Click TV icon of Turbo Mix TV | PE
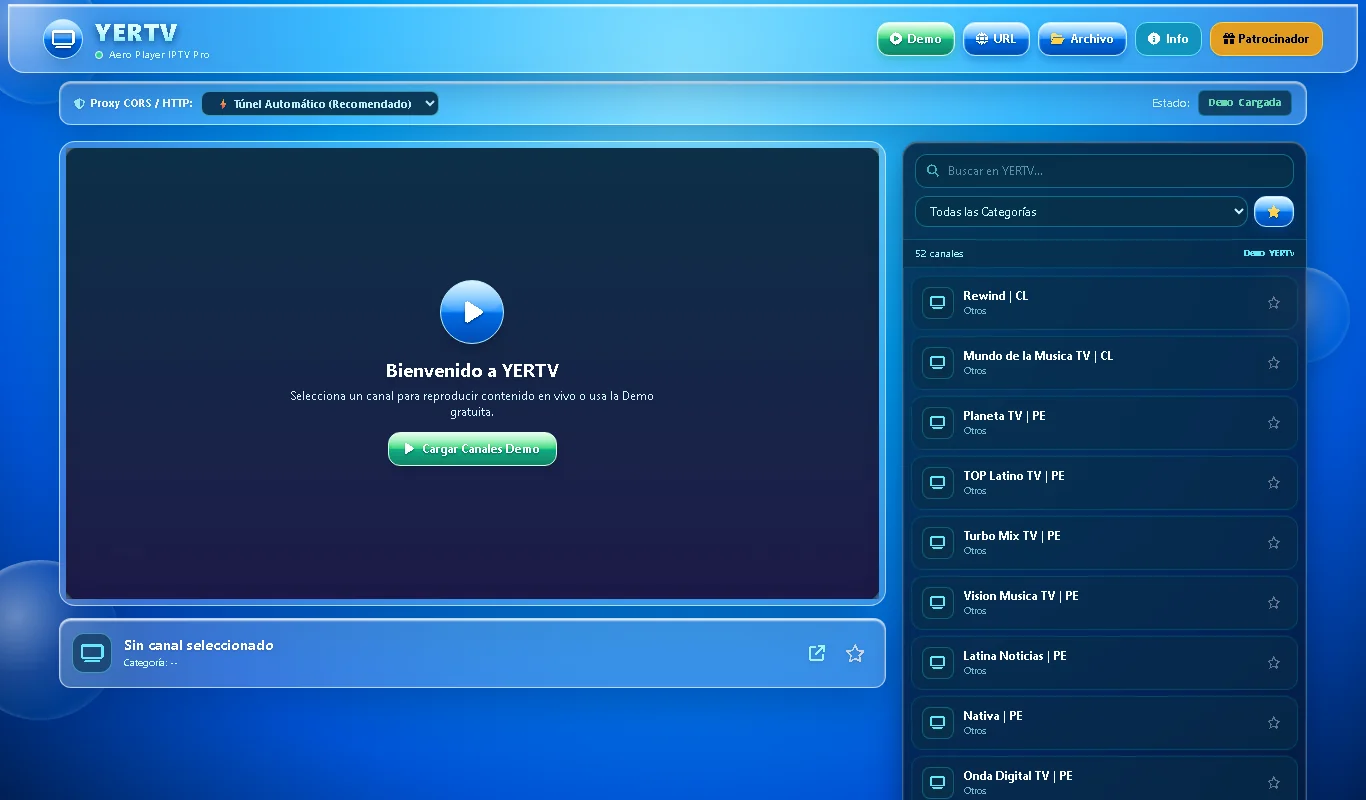 pos(938,543)
